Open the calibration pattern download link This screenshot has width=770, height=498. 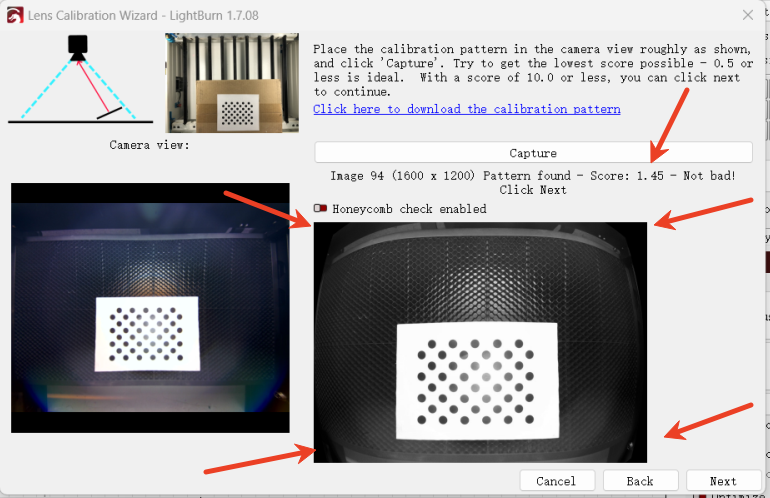click(466, 109)
